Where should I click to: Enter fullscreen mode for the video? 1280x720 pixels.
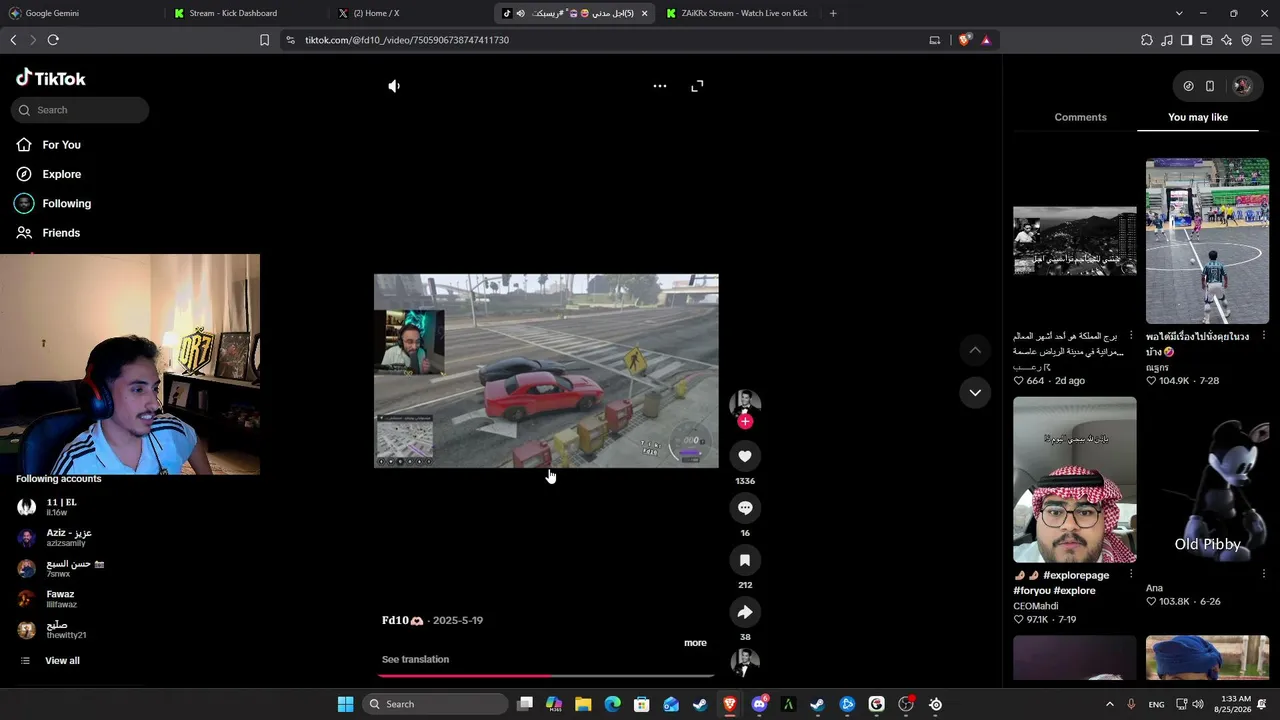pyautogui.click(x=697, y=86)
